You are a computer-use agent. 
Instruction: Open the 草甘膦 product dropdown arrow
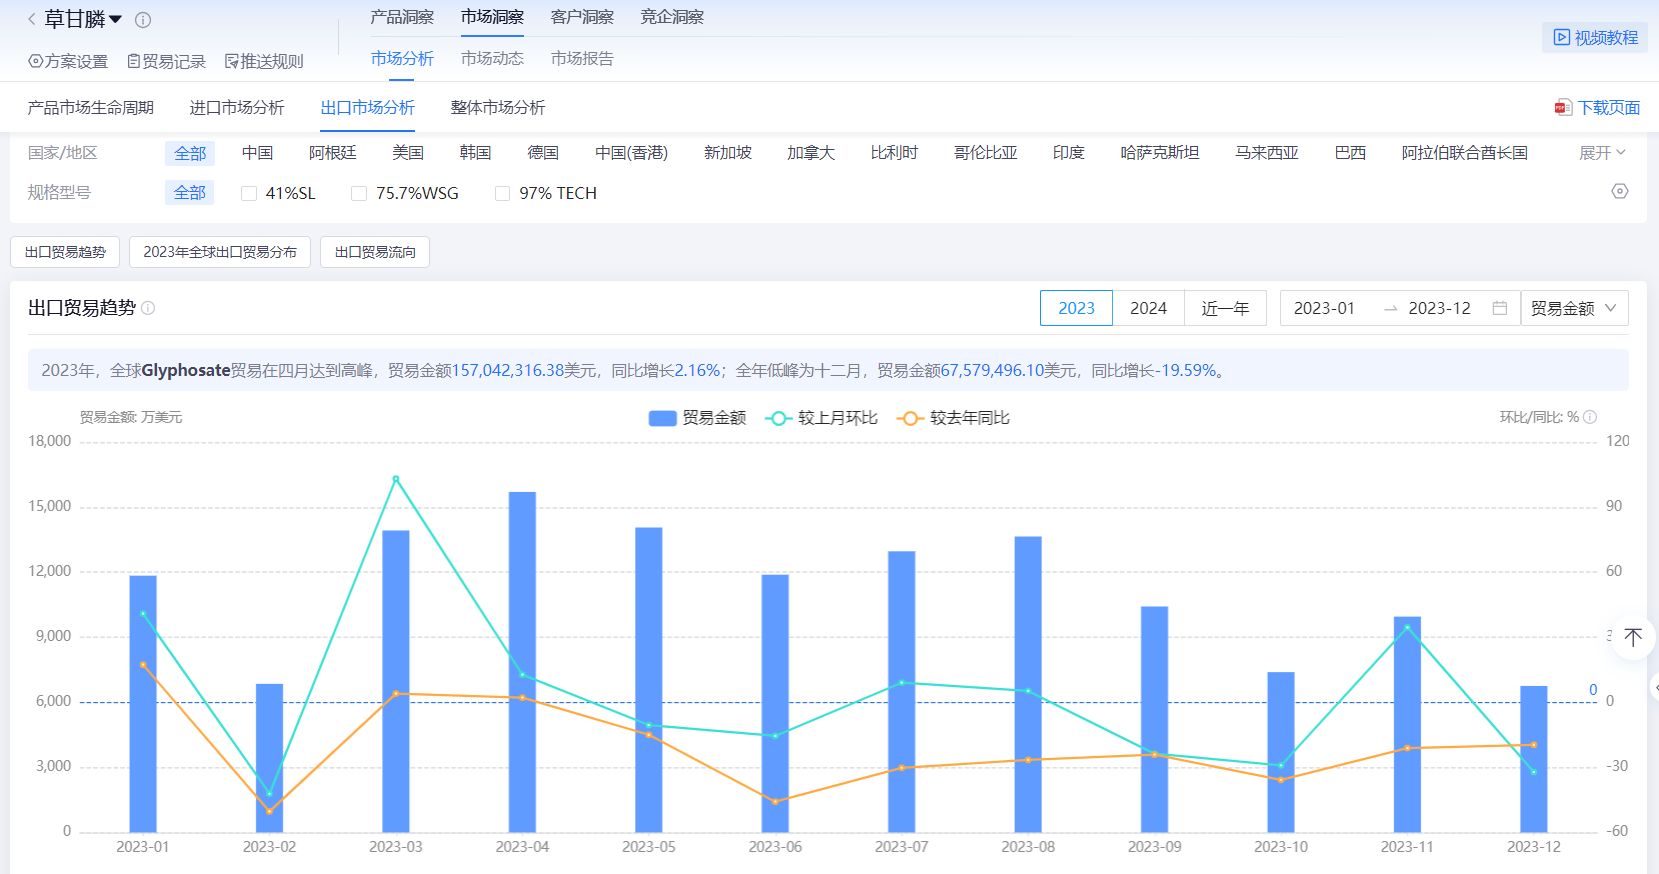pyautogui.click(x=115, y=20)
